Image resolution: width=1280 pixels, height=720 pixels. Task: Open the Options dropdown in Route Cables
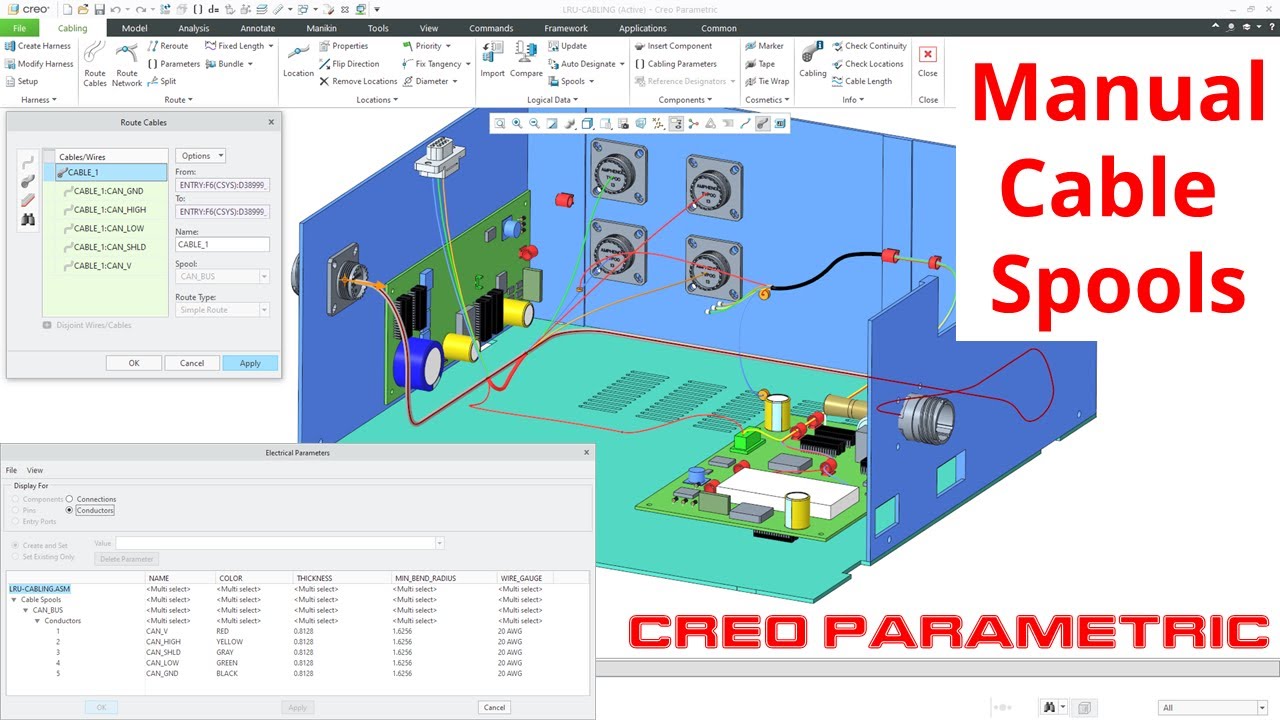[201, 156]
